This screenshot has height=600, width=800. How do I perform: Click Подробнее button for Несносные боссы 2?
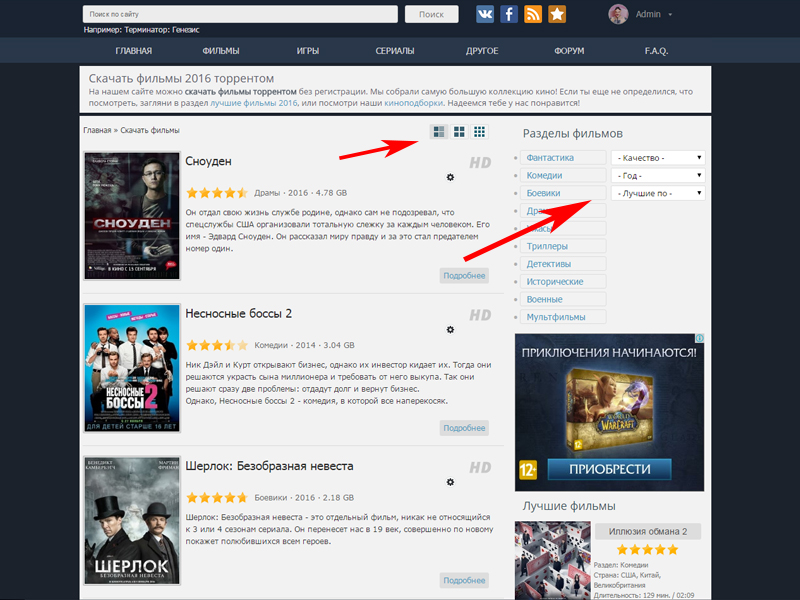[x=464, y=428]
